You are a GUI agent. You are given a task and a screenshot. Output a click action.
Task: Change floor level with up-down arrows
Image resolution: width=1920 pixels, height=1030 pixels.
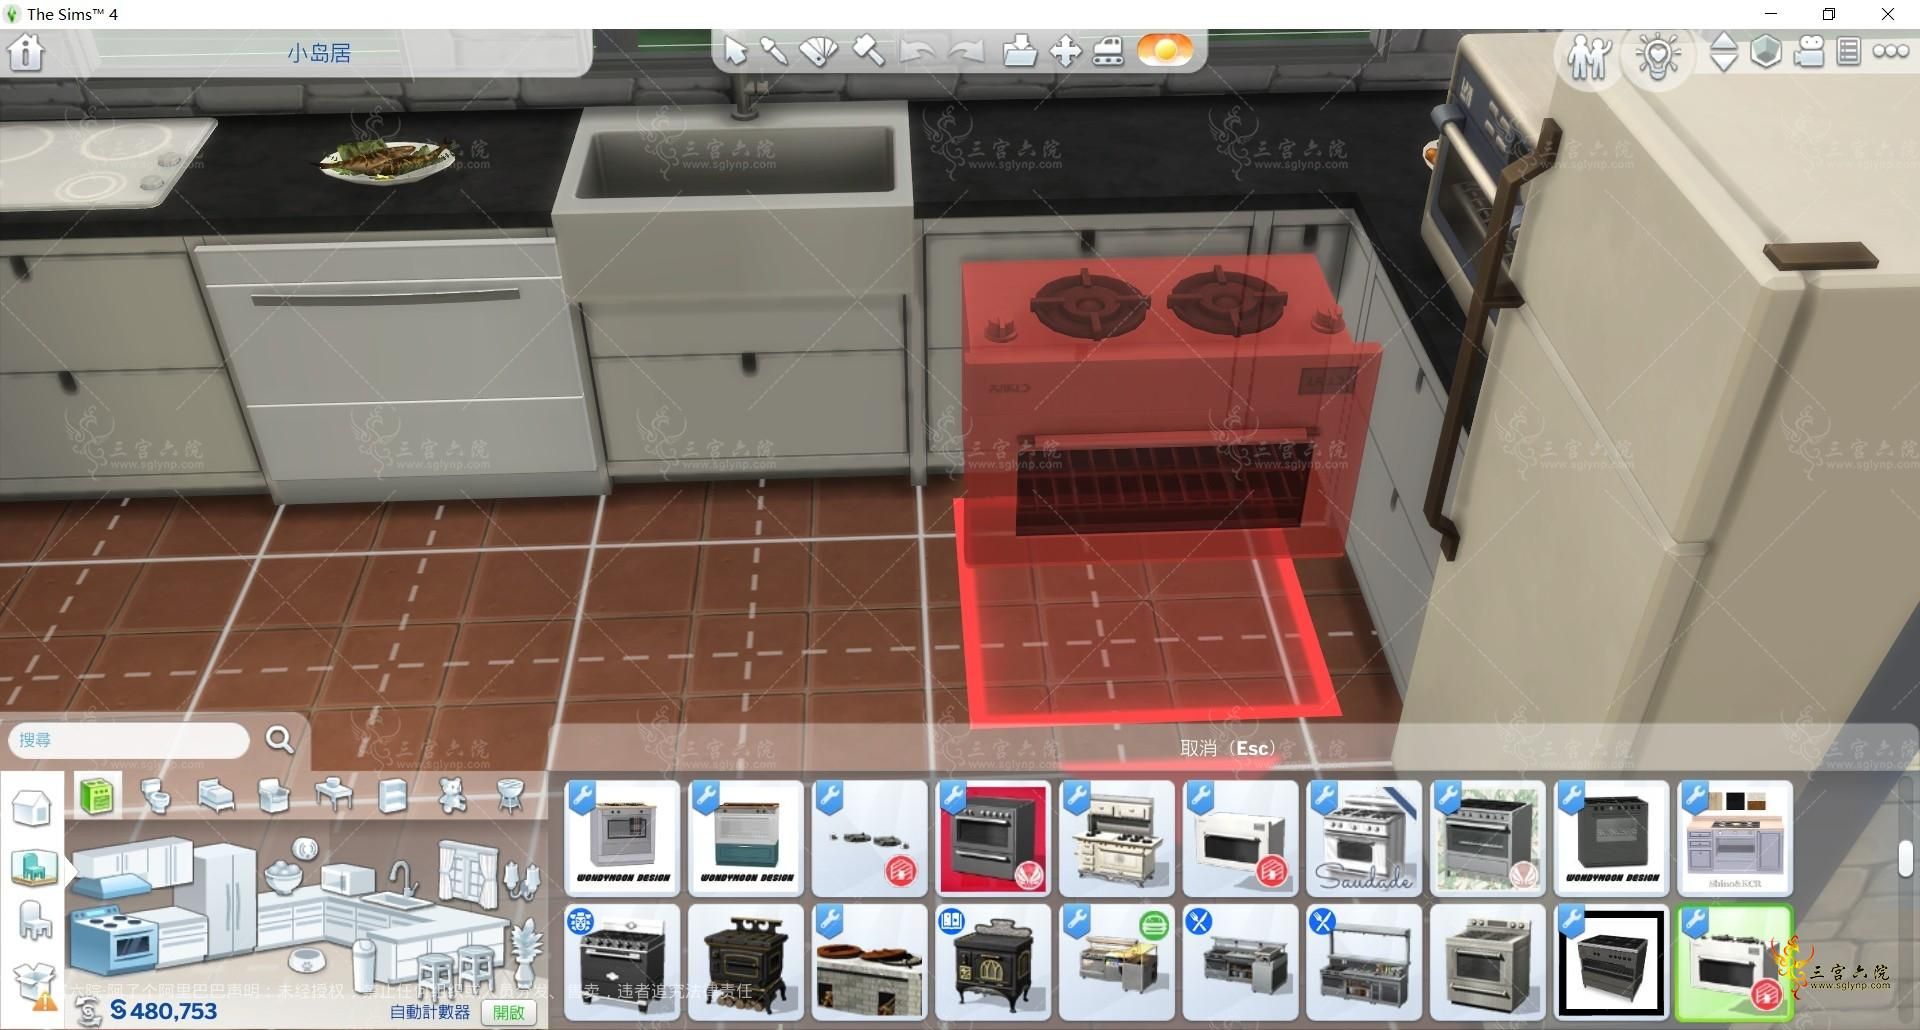pyautogui.click(x=1724, y=52)
